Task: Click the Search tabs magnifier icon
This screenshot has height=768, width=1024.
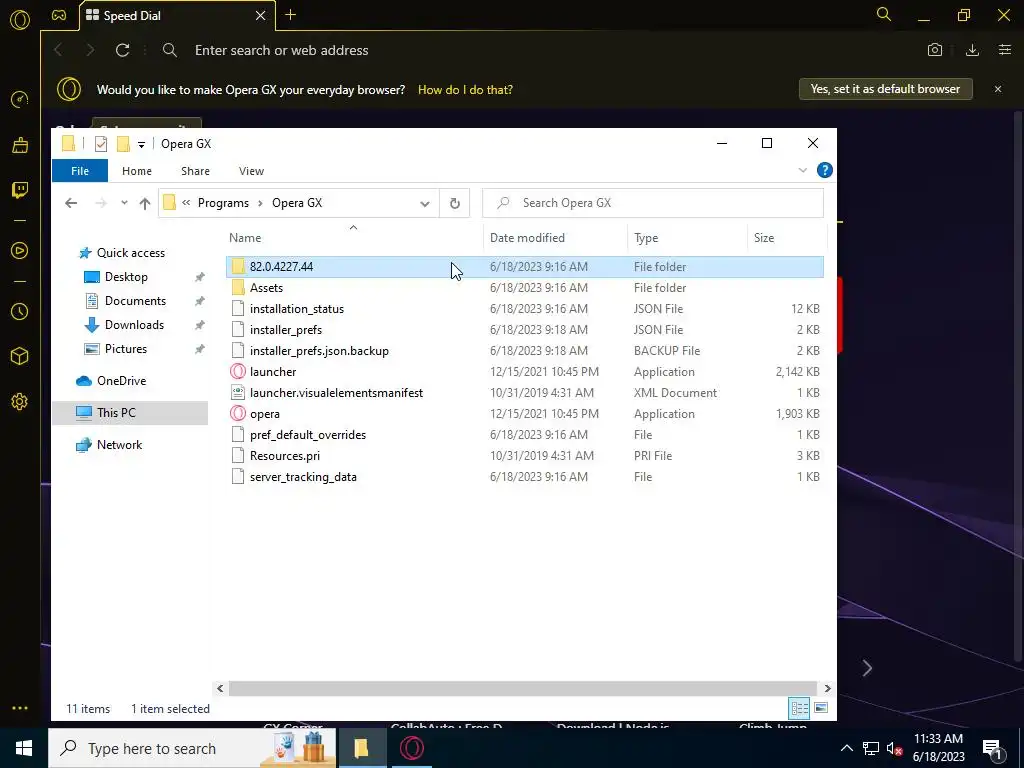Action: pos(884,14)
